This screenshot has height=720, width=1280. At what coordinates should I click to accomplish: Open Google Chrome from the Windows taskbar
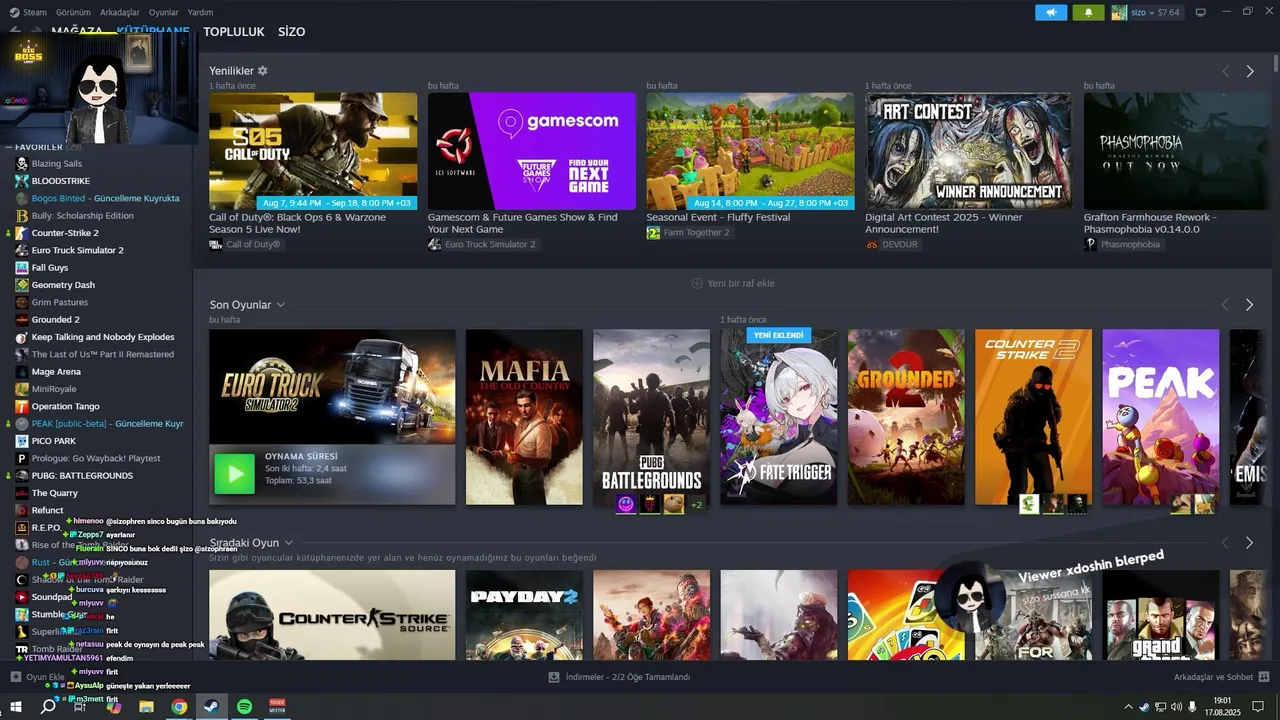pos(179,706)
